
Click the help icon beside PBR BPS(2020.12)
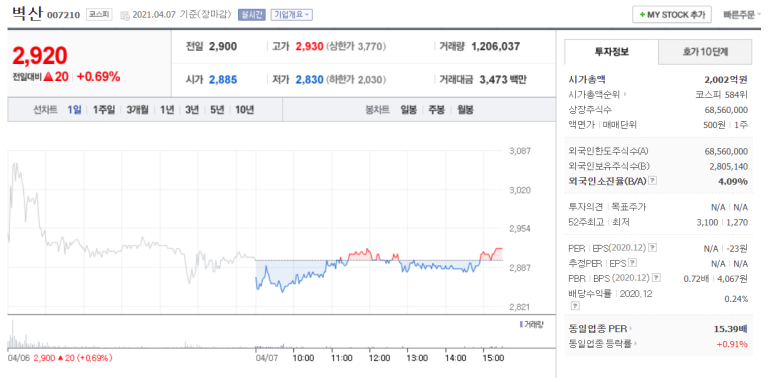(656, 278)
